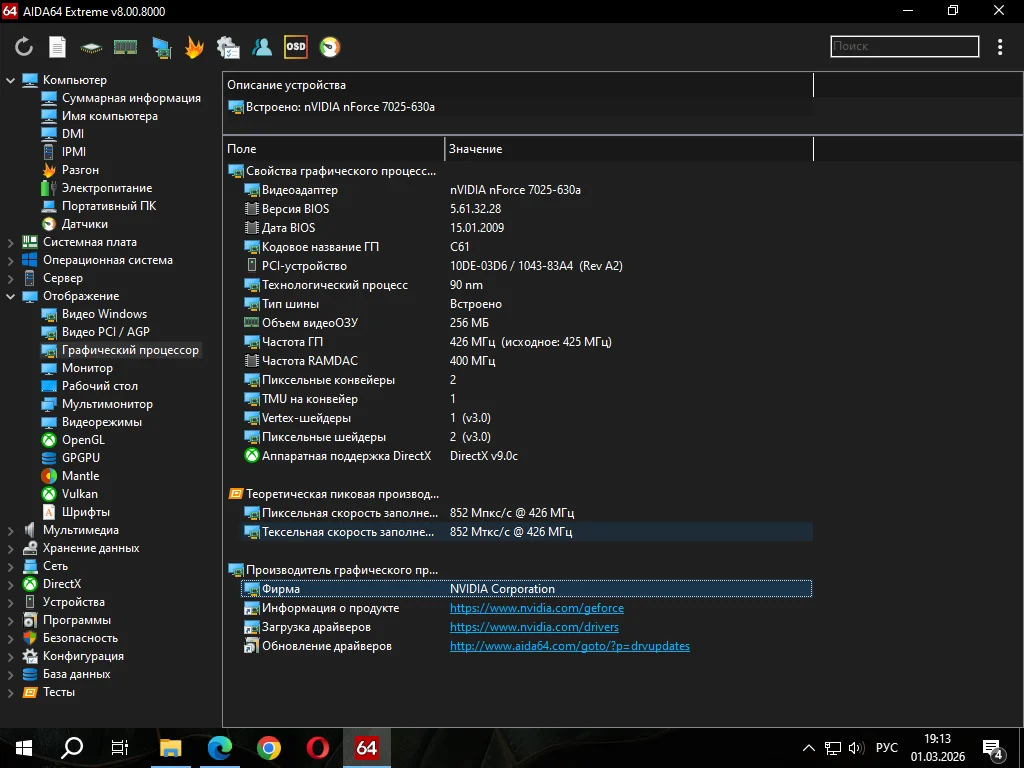This screenshot has width=1024, height=768.
Task: Launch the flame stability test icon
Action: click(x=194, y=47)
